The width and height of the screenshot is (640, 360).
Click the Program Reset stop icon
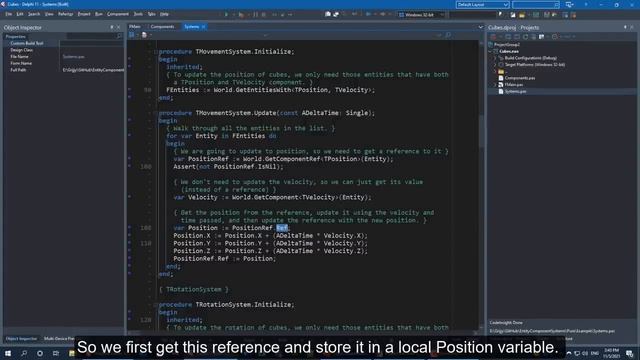tap(264, 15)
